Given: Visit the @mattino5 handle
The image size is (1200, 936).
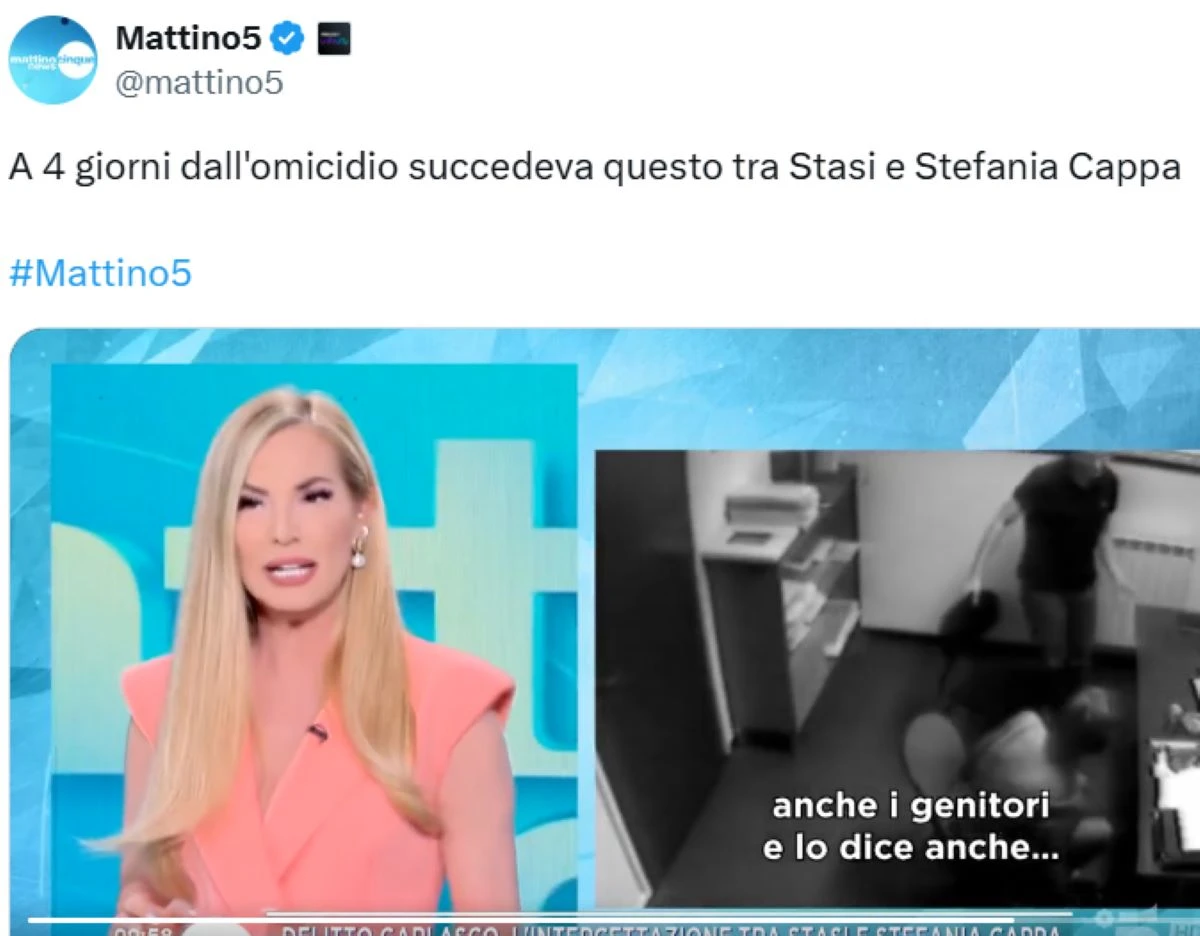Looking at the screenshot, I should point(200,83).
